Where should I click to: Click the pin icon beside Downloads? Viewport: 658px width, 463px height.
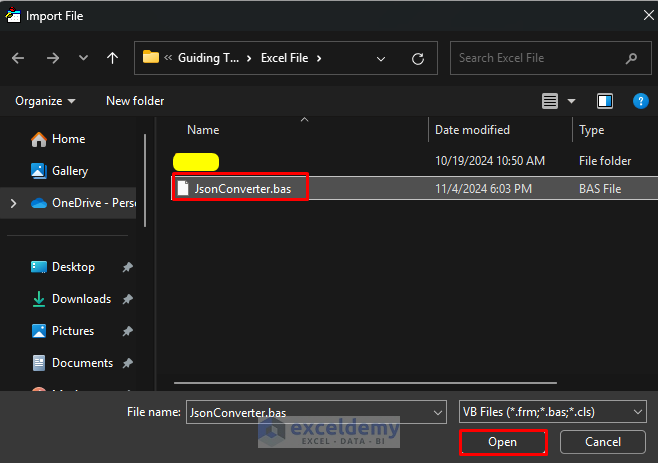128,299
